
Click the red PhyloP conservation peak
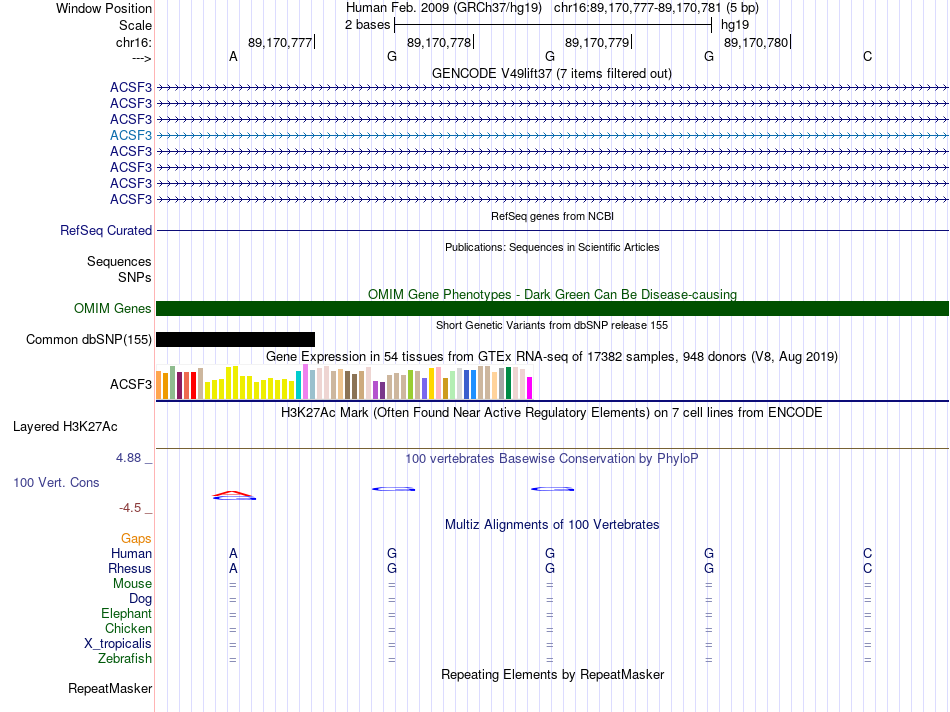pyautogui.click(x=233, y=493)
